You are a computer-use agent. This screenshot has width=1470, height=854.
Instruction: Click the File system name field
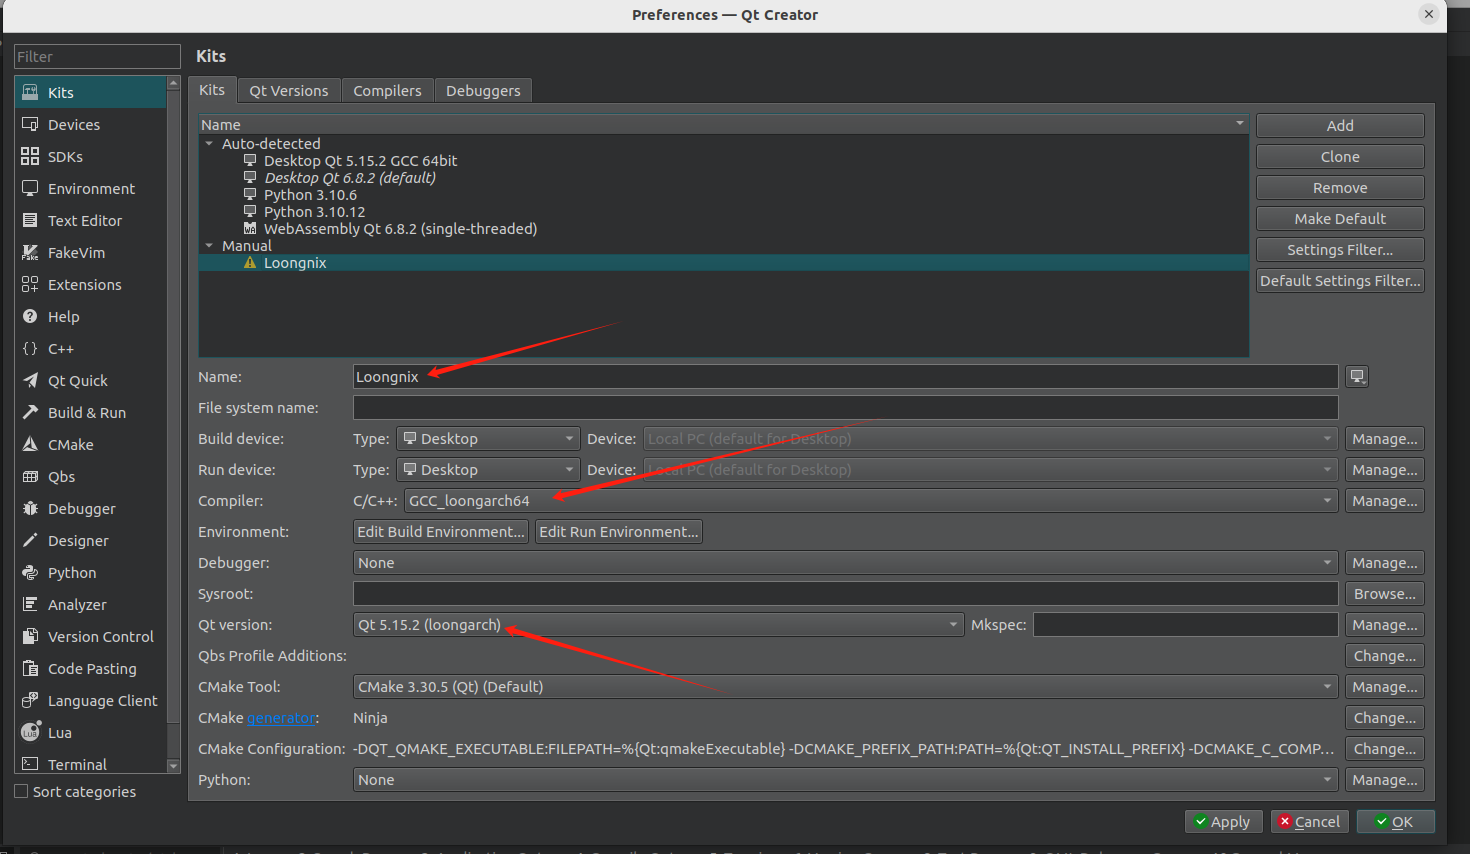(x=846, y=407)
